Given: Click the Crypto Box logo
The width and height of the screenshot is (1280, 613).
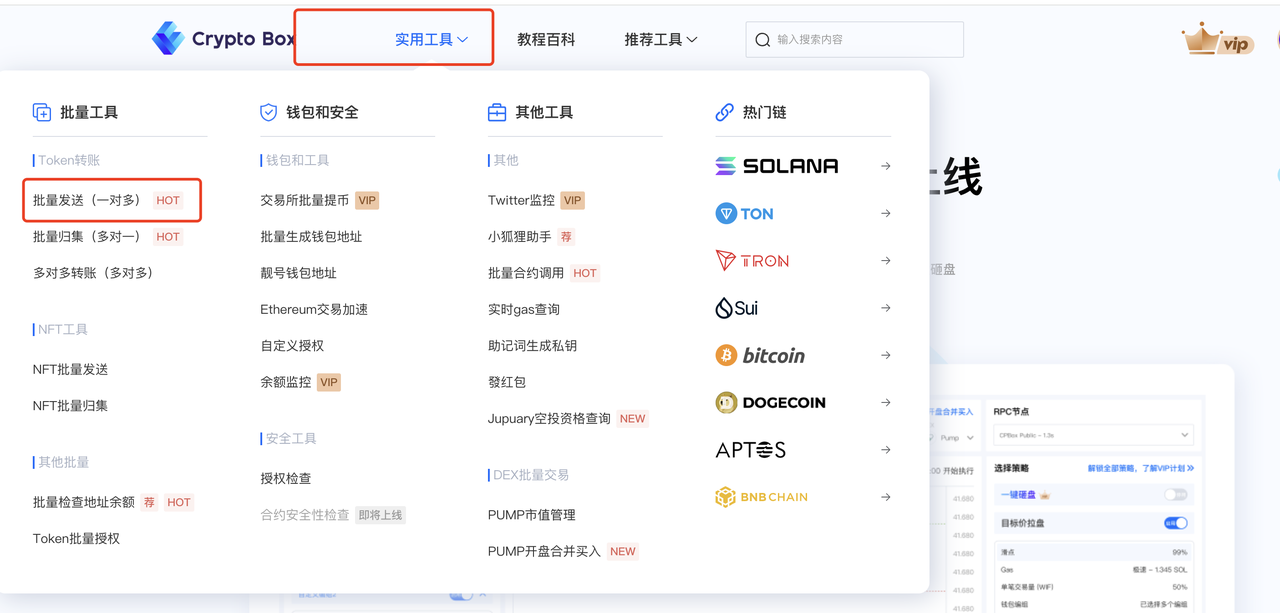Looking at the screenshot, I should [223, 39].
